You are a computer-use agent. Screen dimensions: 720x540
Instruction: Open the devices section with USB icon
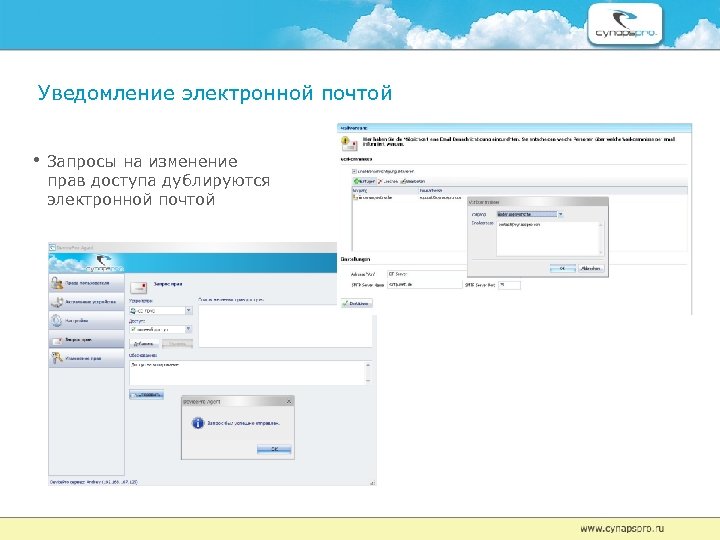click(x=86, y=302)
